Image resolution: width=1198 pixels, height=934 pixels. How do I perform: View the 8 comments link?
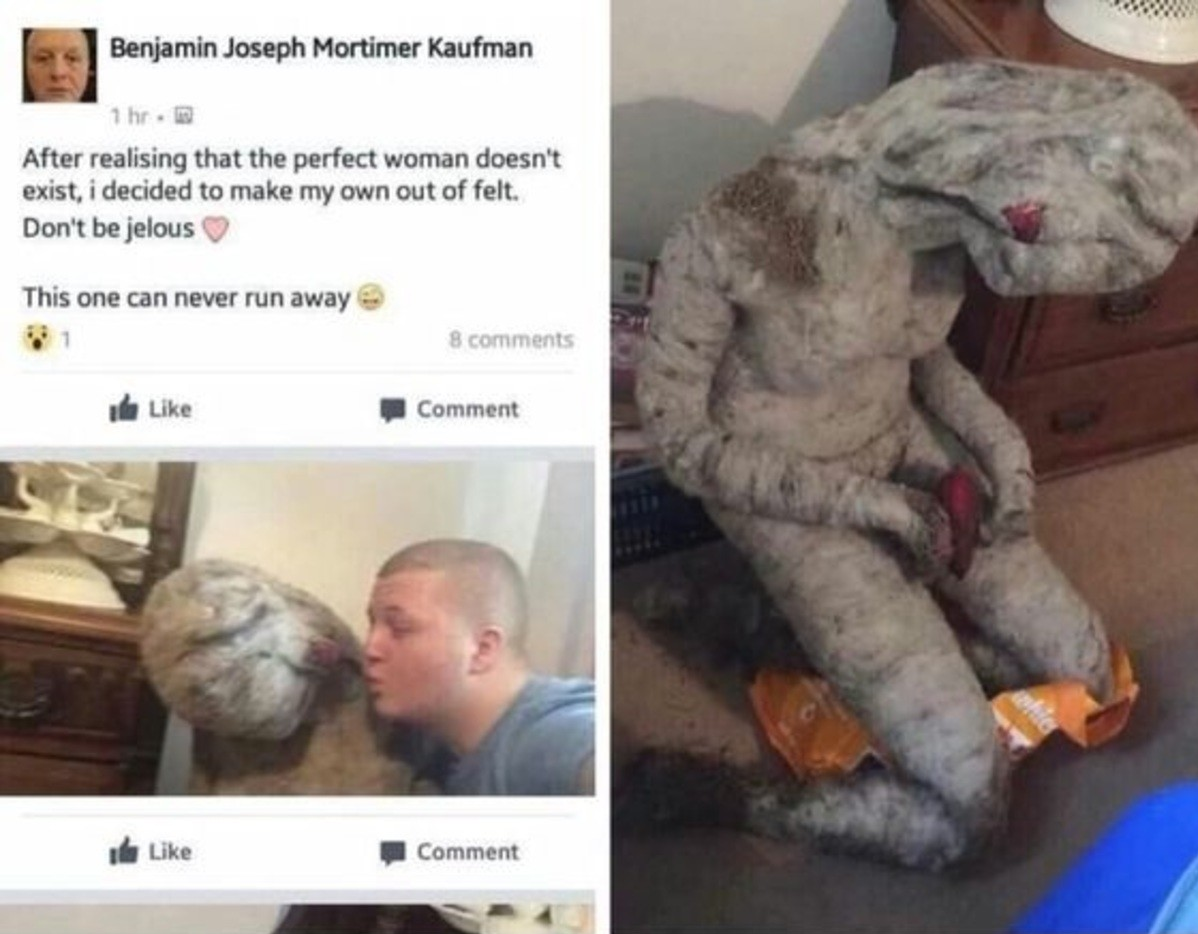tap(511, 339)
